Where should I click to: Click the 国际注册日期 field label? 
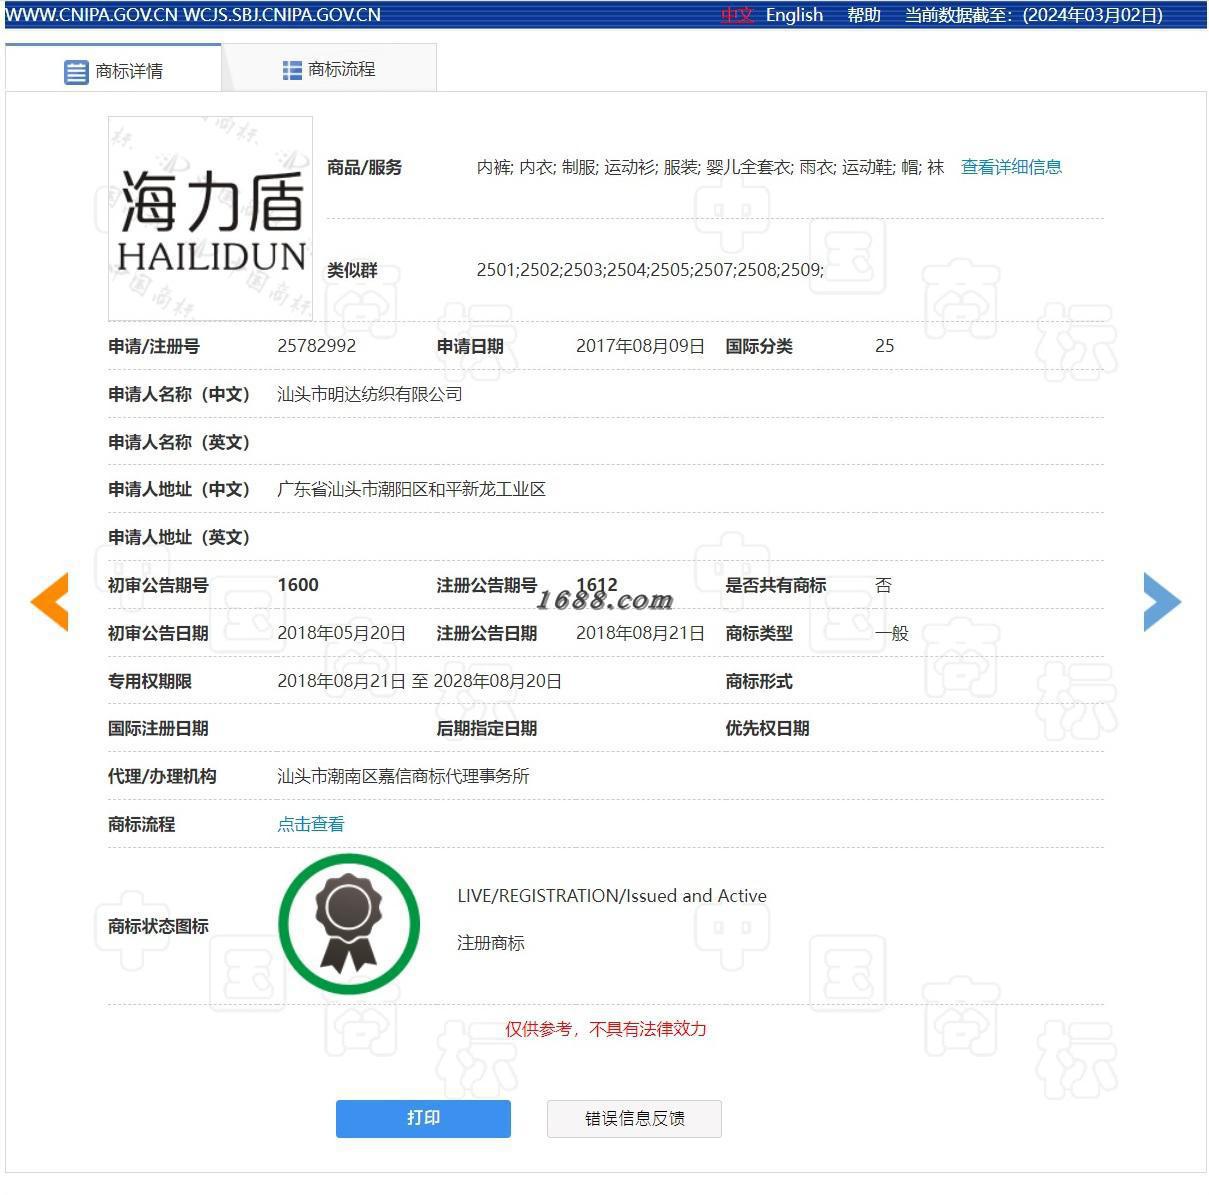158,728
